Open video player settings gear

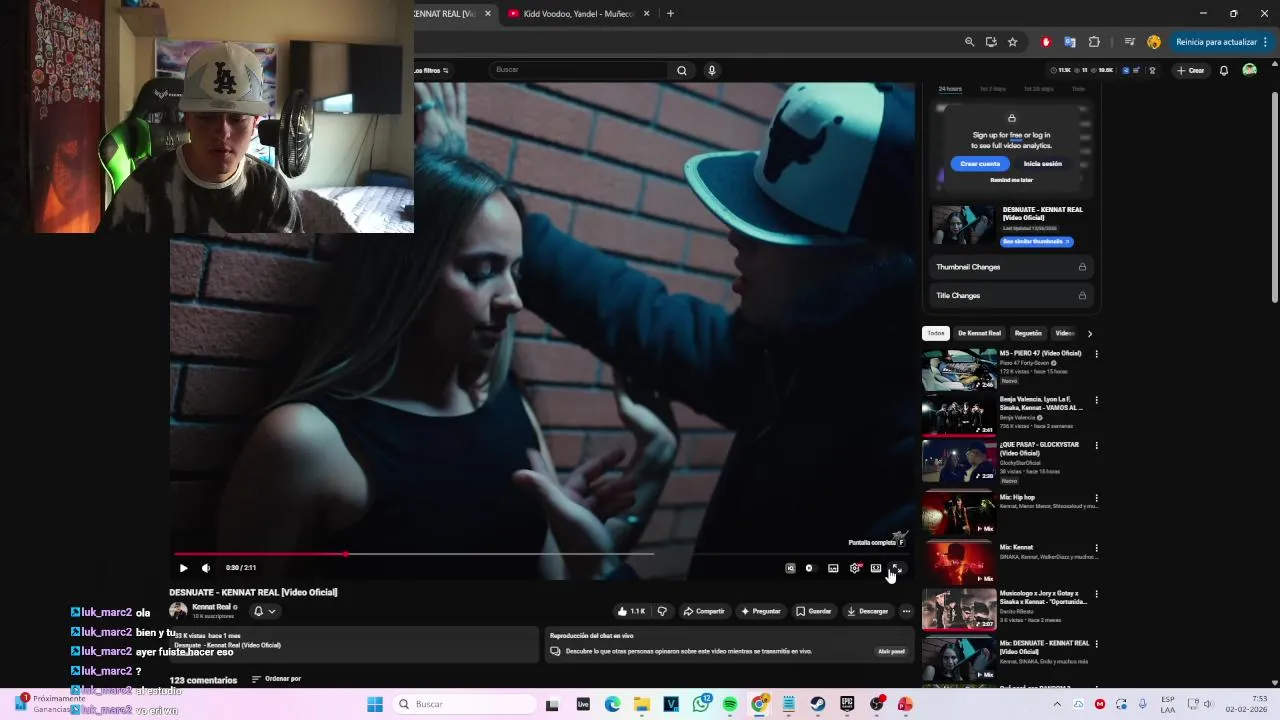click(x=855, y=568)
